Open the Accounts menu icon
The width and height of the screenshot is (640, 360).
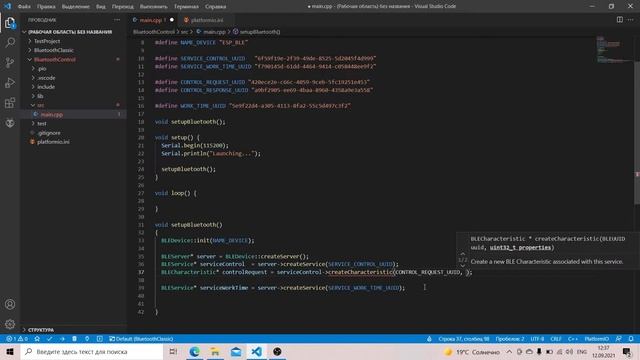coord(10,304)
